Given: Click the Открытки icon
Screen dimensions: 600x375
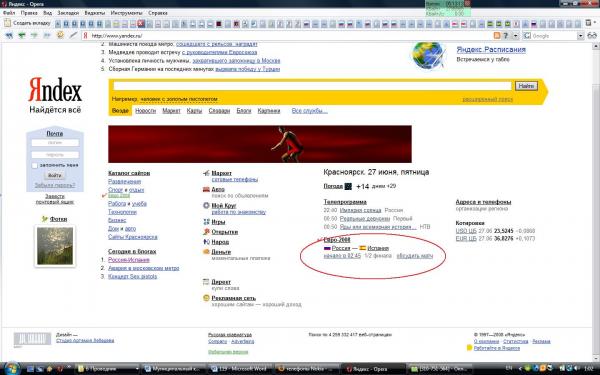Looking at the screenshot, I should 206,232.
